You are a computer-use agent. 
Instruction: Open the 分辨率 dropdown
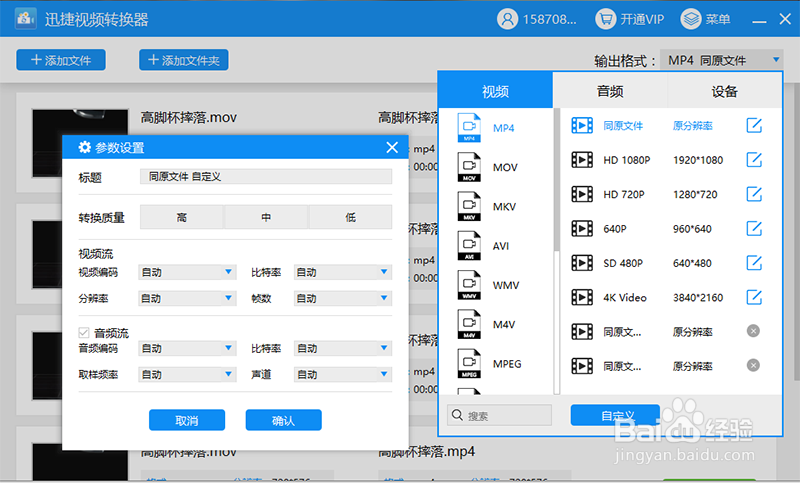click(187, 298)
